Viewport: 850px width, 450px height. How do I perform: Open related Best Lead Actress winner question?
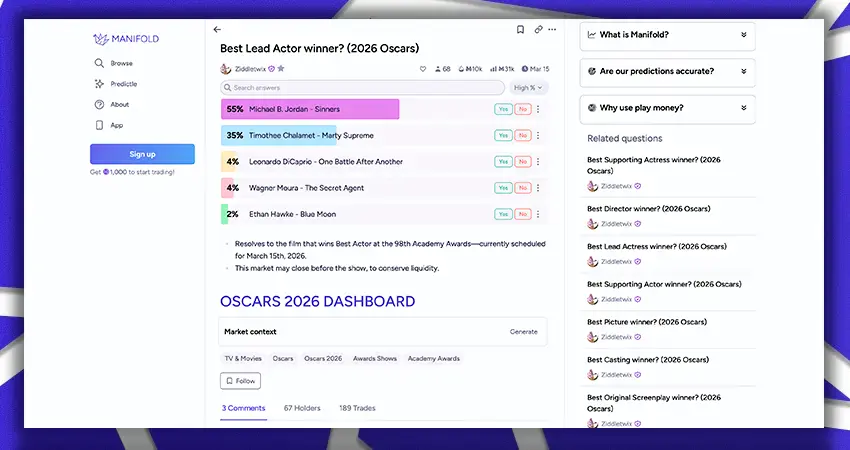coord(656,246)
